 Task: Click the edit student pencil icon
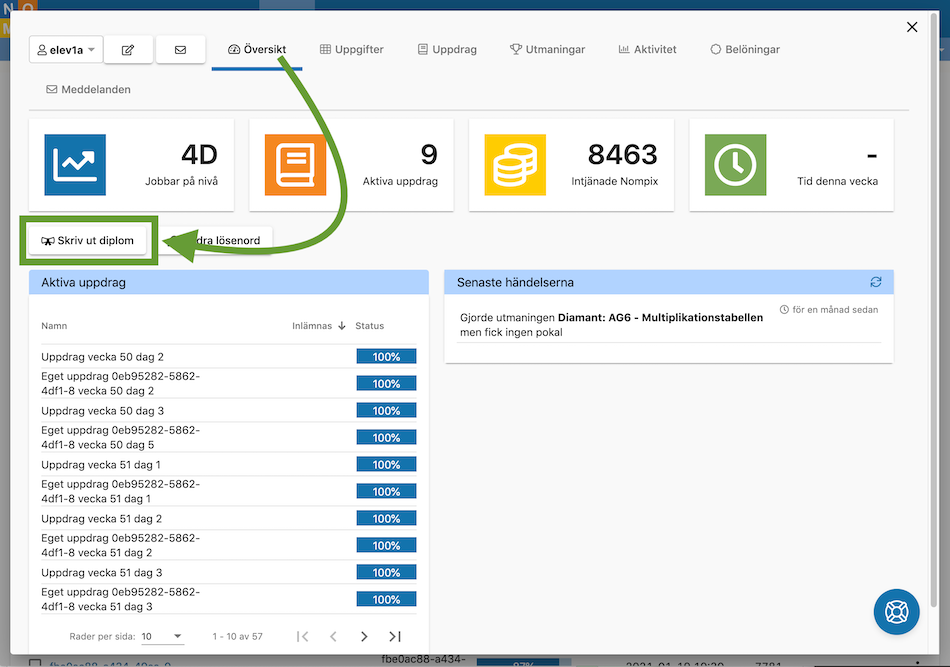[128, 50]
